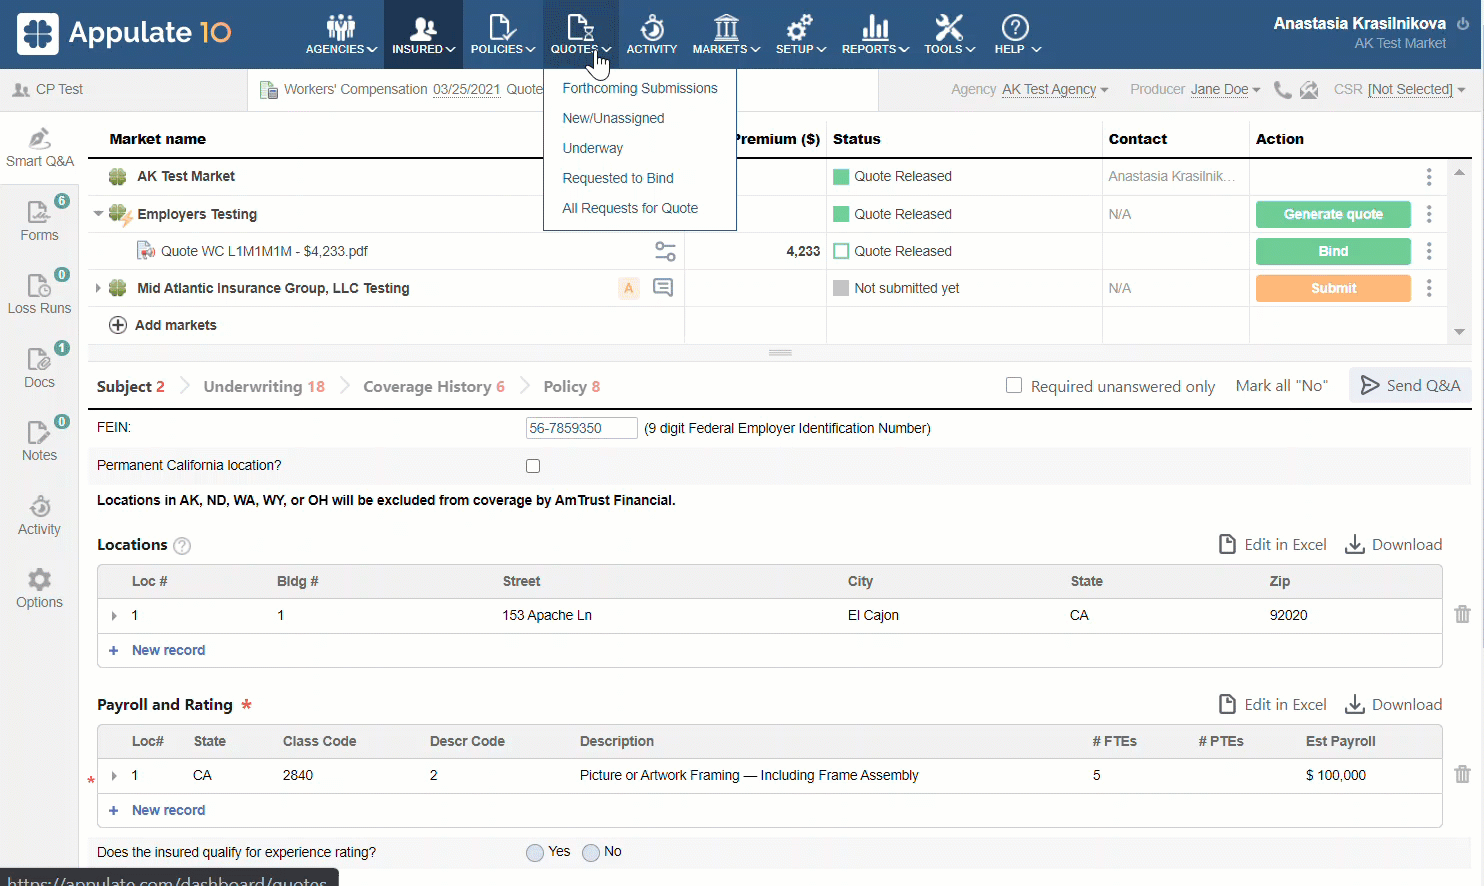
Task: Click the power logout icon
Action: click(x=1463, y=24)
